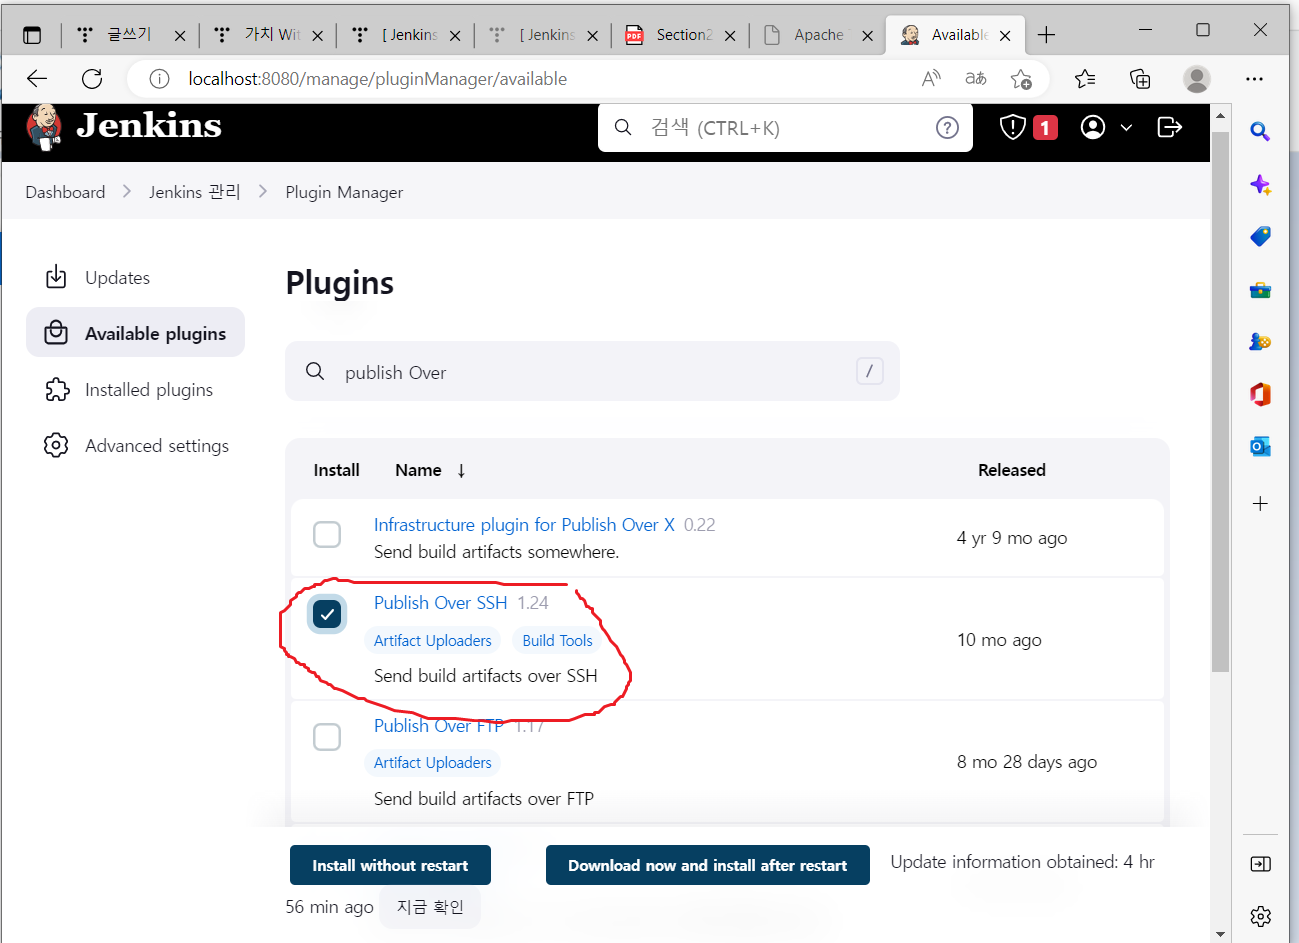View site information icon beside localhost URL
This screenshot has height=943, width=1299.
point(159,79)
